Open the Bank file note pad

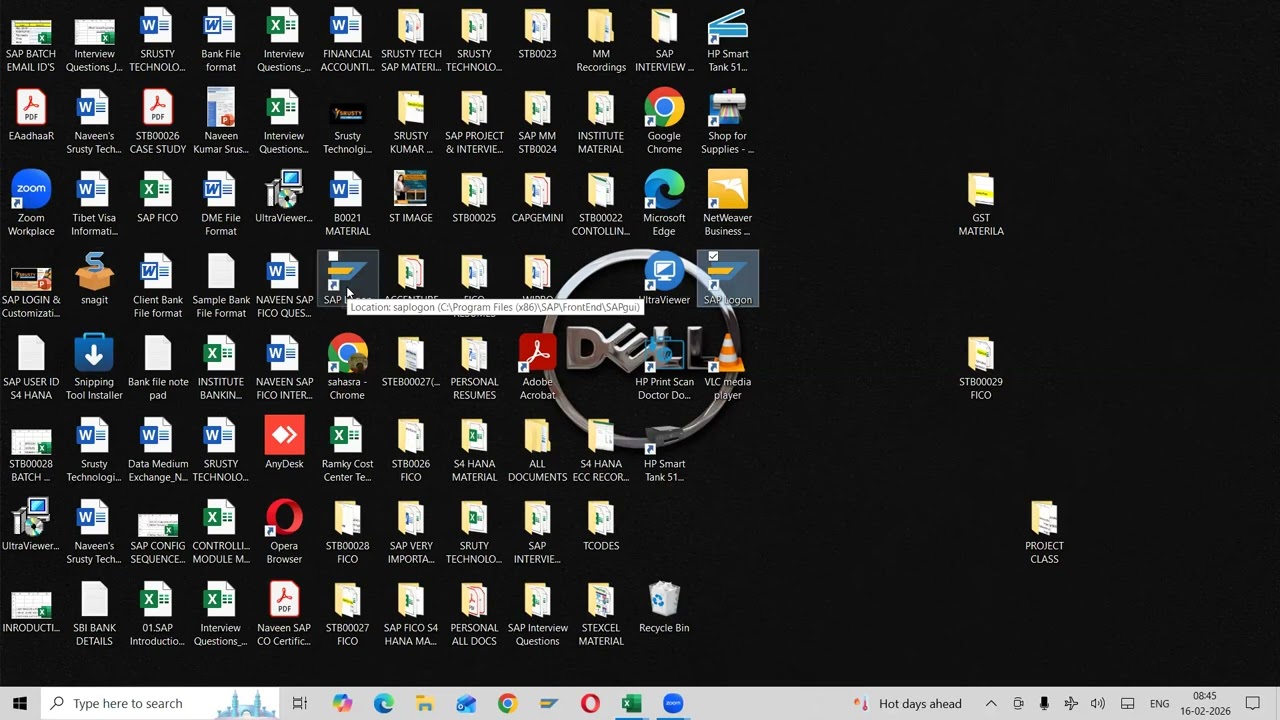tap(157, 368)
